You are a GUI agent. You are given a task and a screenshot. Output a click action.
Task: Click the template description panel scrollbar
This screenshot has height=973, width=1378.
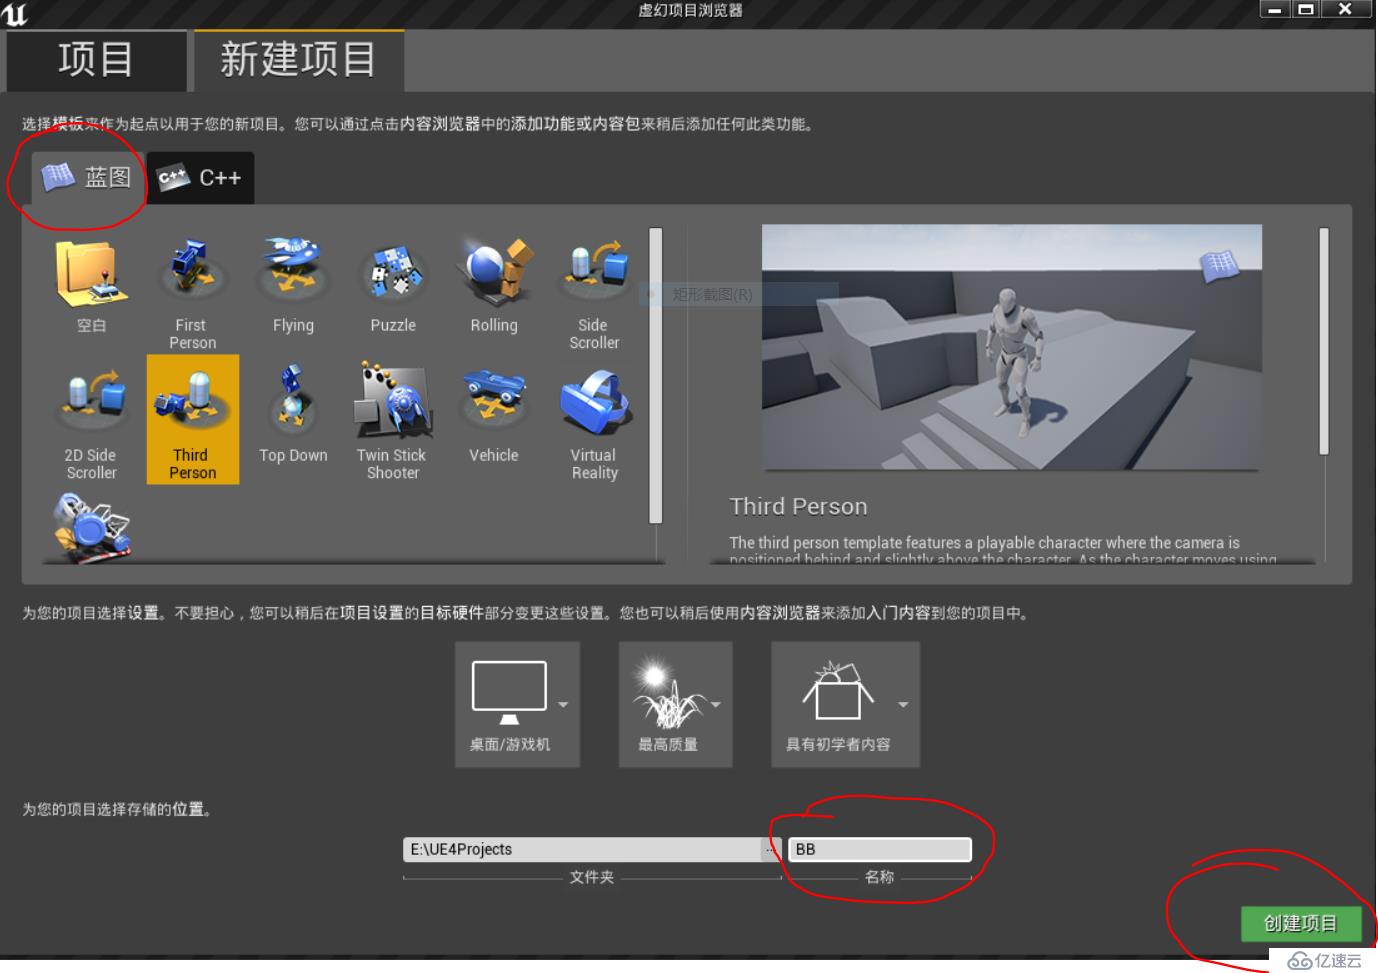coord(1324,341)
